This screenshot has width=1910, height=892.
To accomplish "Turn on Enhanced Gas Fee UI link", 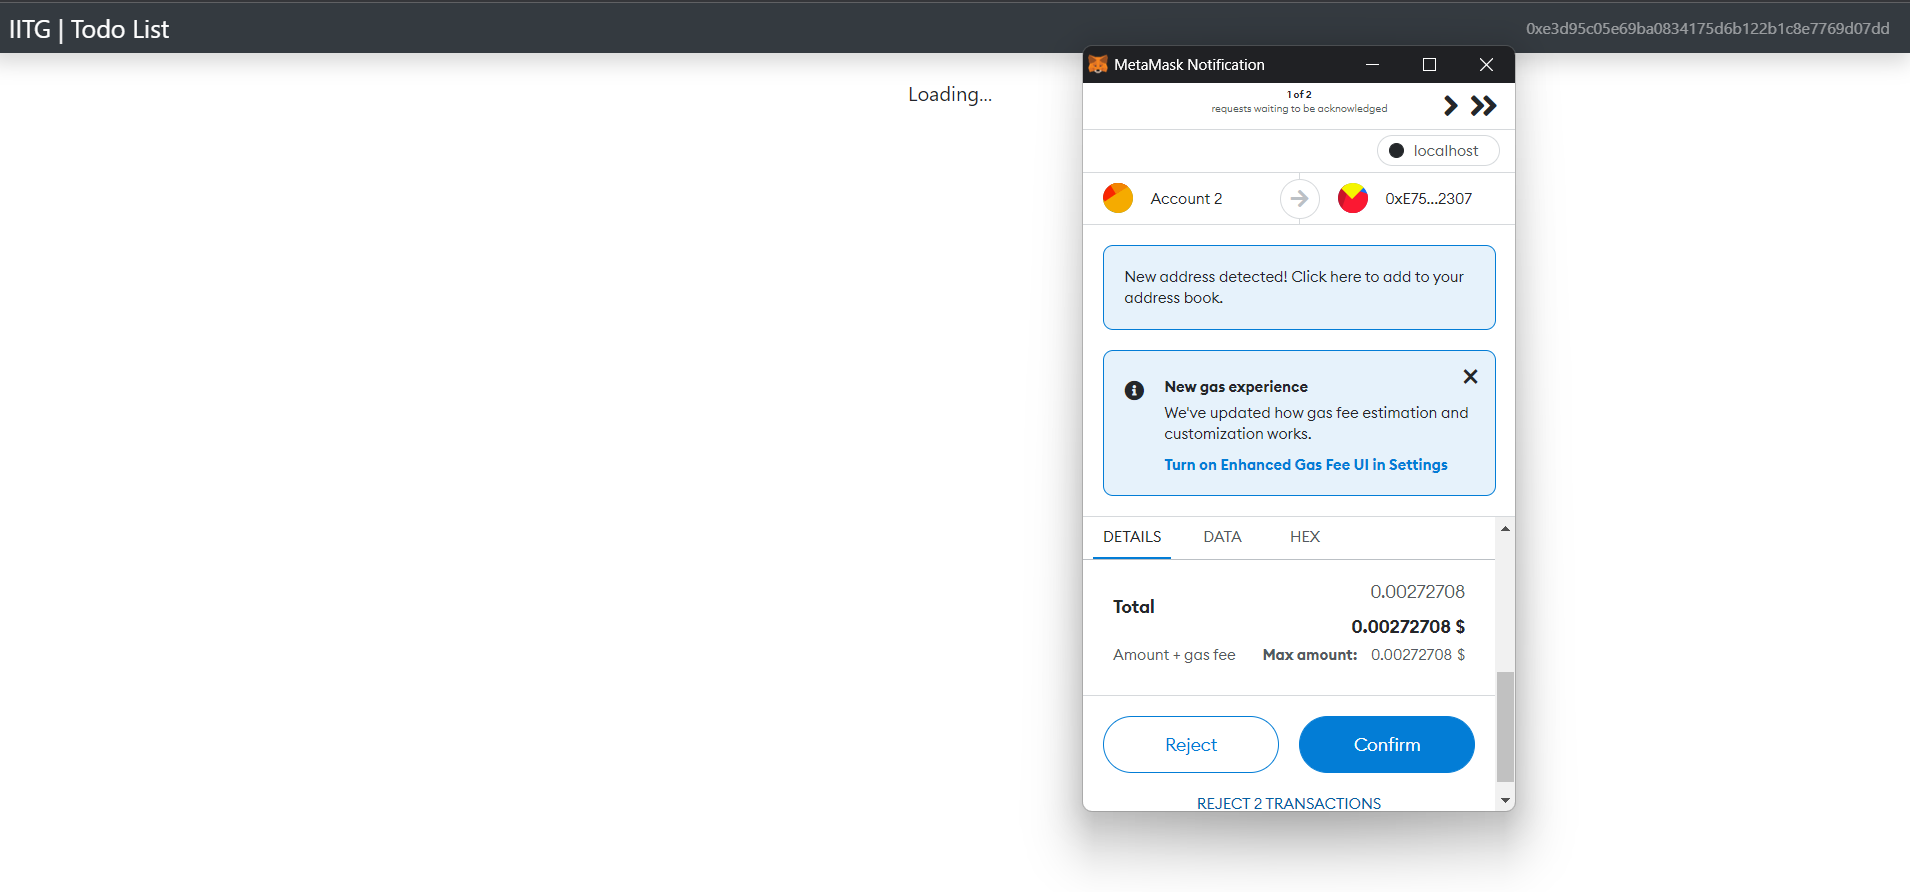I will (1306, 465).
